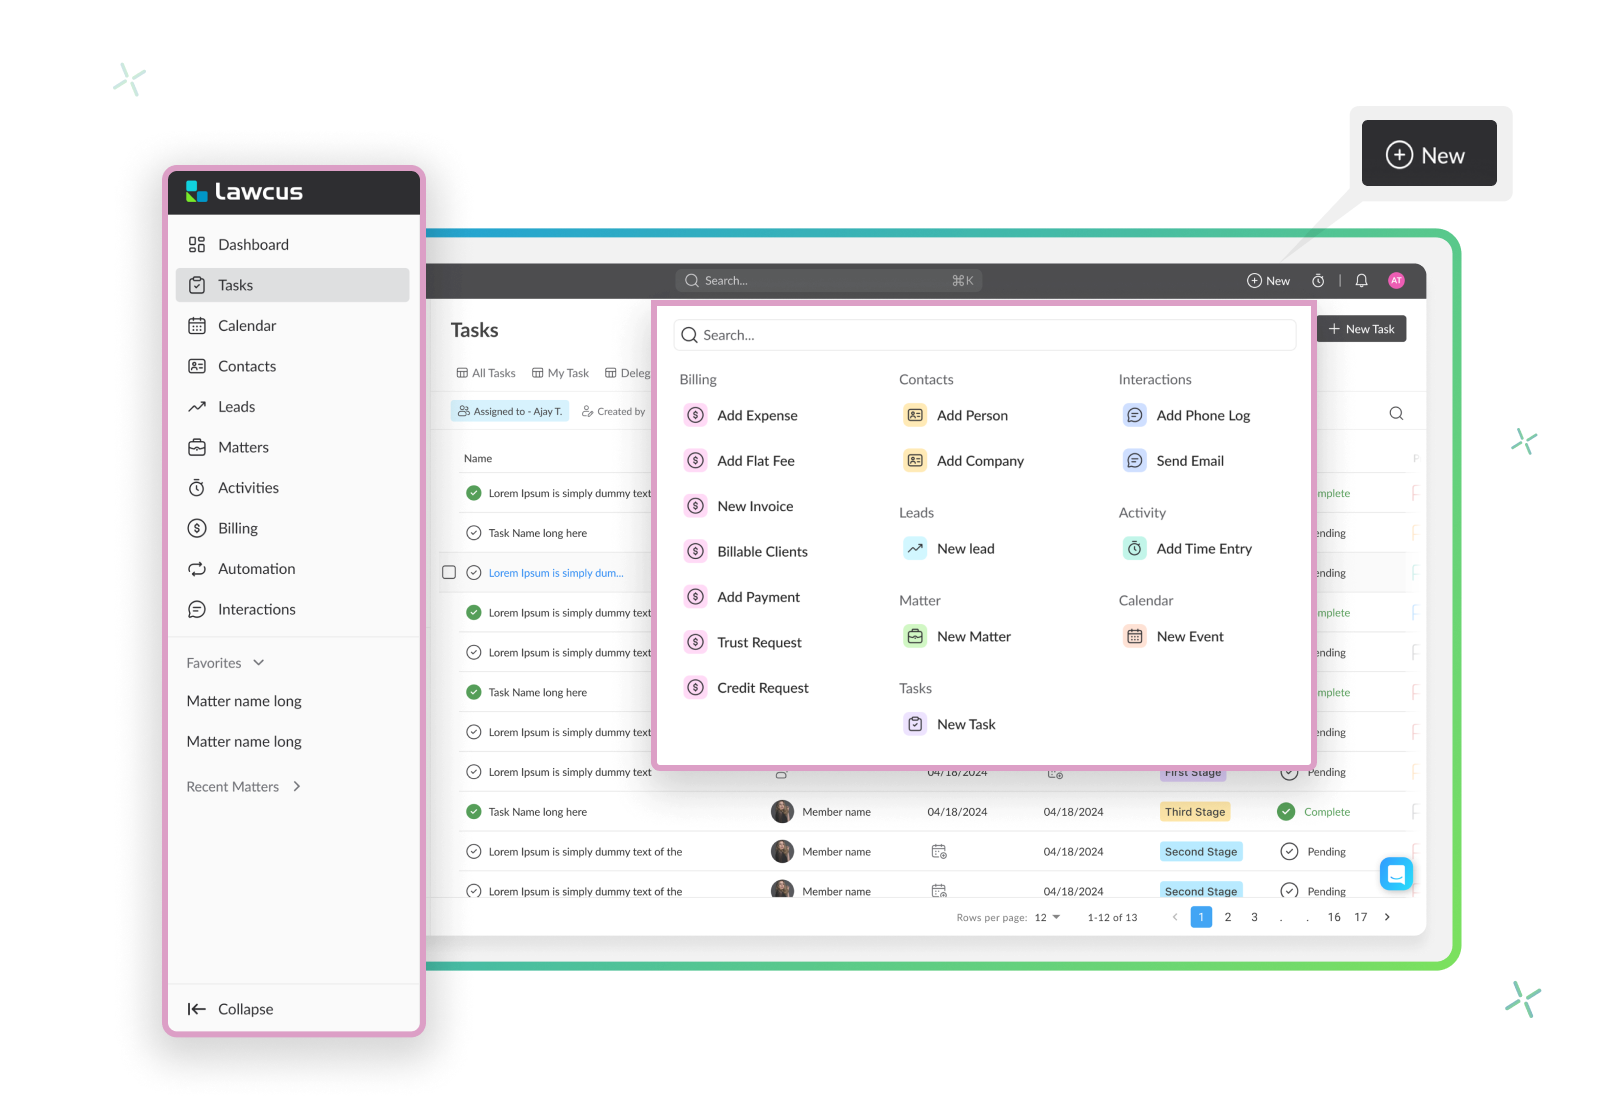Image resolution: width=1620 pixels, height=1107 pixels.
Task: Click the New Matter briefcase icon
Action: pos(915,636)
